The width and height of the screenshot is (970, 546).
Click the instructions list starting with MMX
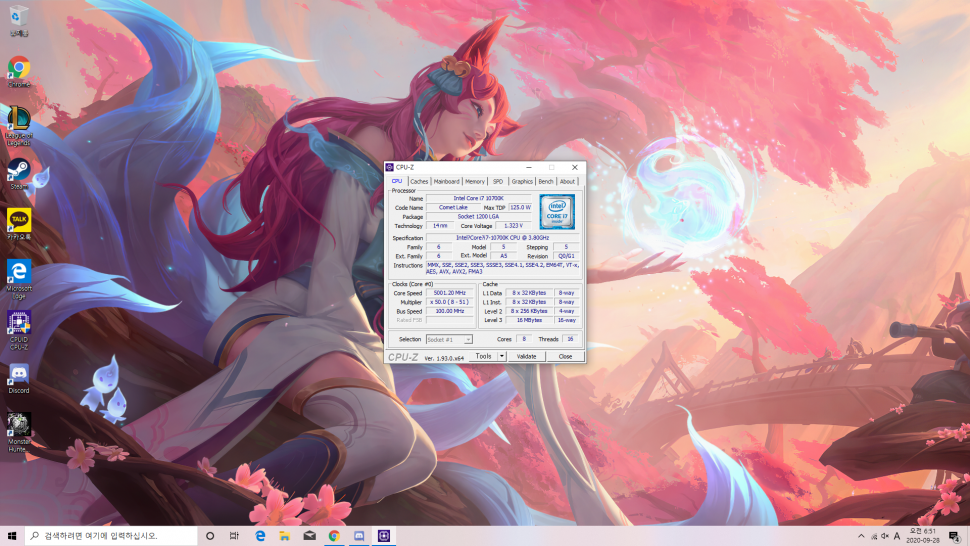tap(502, 268)
